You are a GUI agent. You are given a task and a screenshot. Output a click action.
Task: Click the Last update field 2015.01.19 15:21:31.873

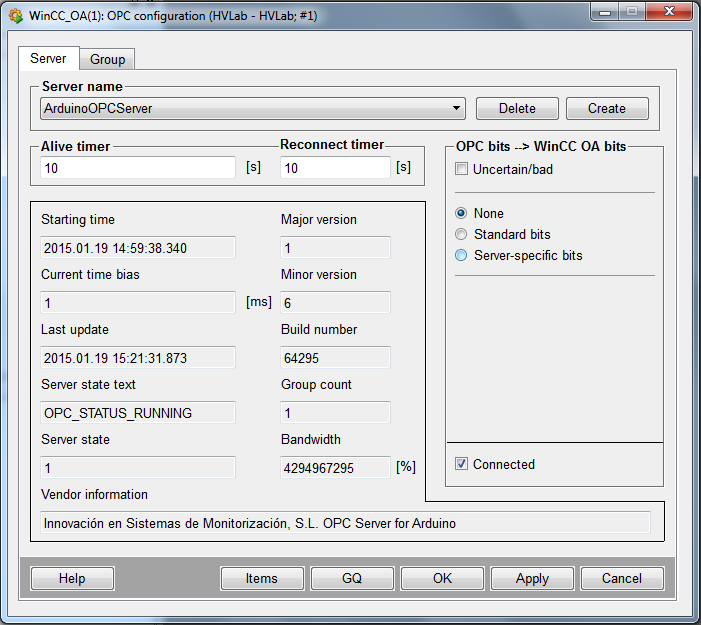tap(138, 358)
